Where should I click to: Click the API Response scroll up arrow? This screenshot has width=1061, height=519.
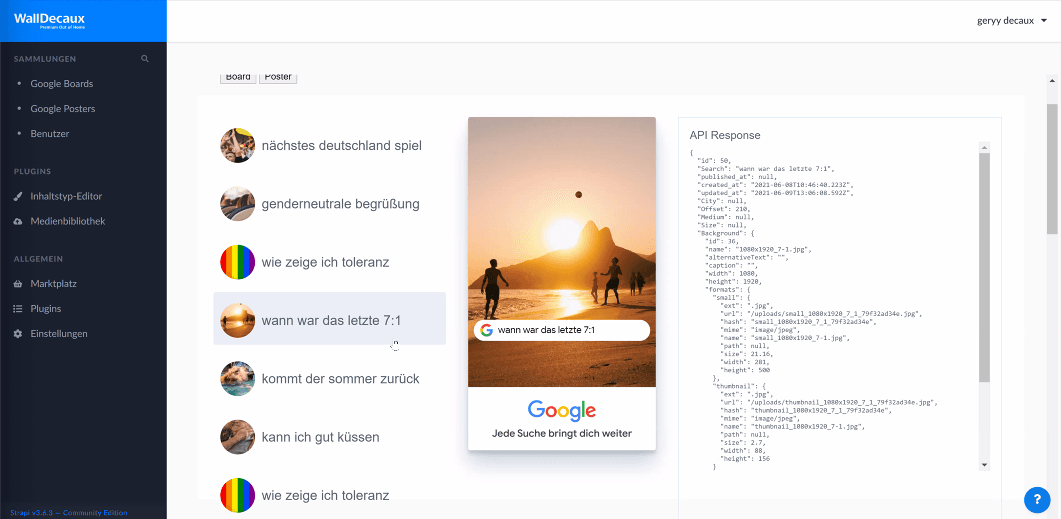985,148
